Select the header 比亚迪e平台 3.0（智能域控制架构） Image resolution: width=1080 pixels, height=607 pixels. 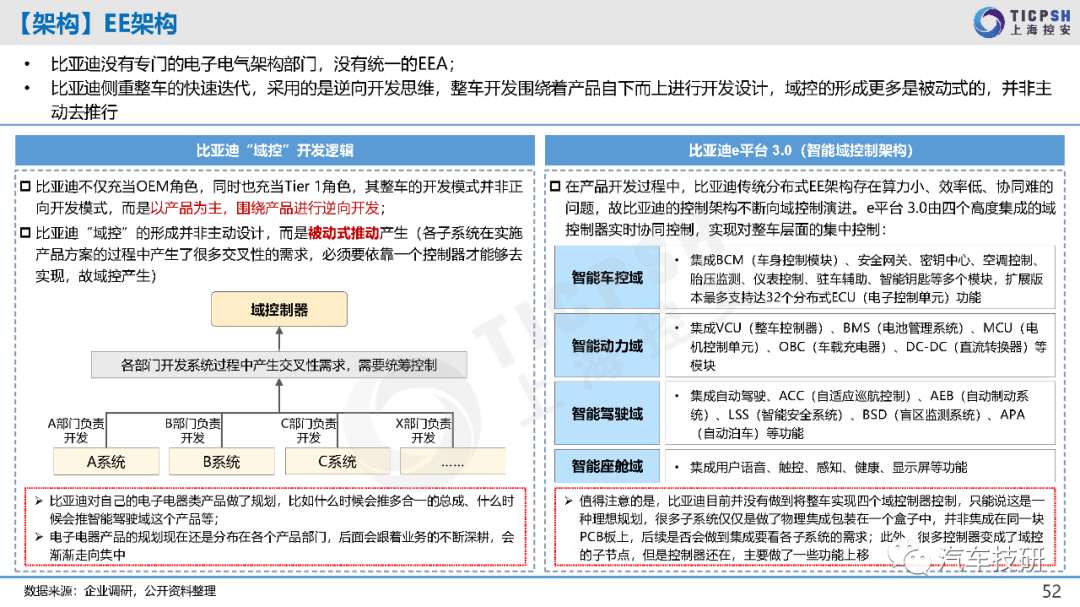804,150
